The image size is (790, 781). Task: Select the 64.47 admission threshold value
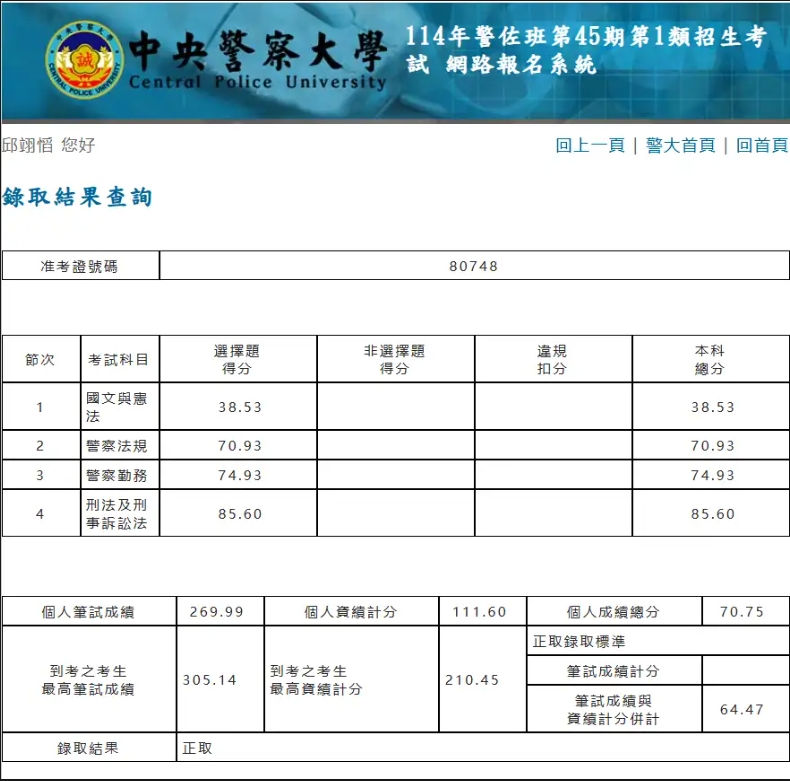[742, 709]
